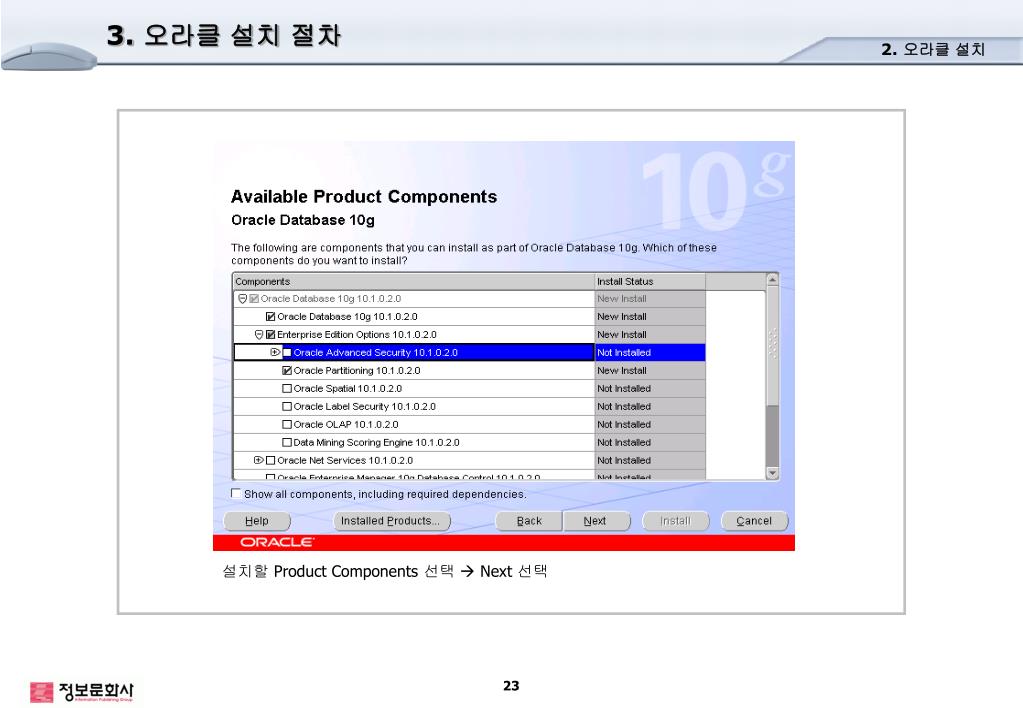Image resolution: width=1023 pixels, height=708 pixels.
Task: Uncheck Oracle Partitioning checkbox
Action: point(287,371)
